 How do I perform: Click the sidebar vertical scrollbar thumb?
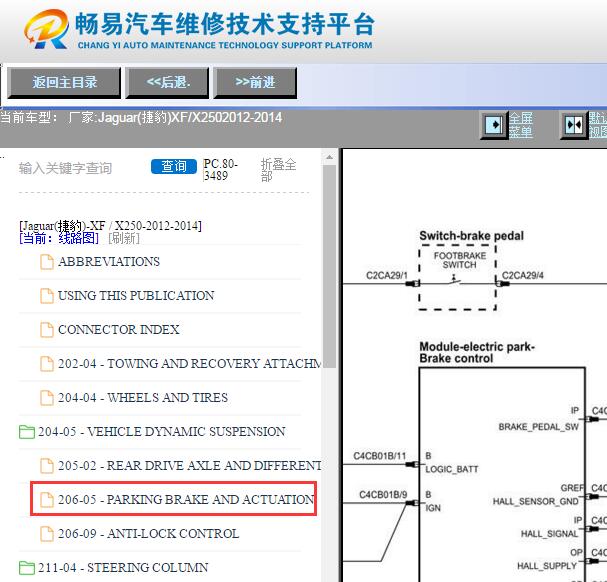(329, 266)
